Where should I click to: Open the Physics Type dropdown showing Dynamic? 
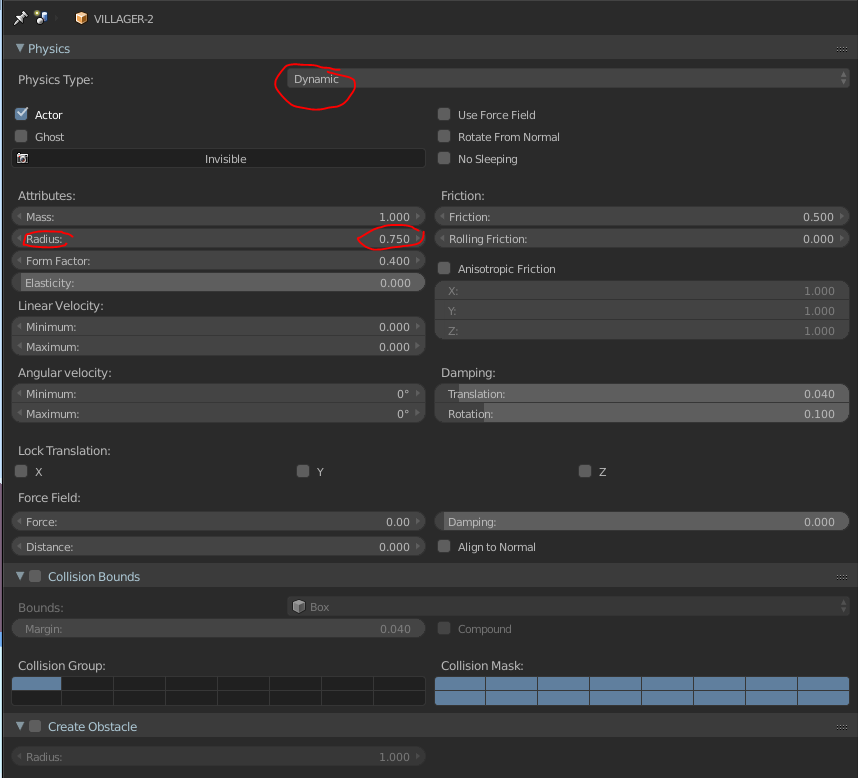coord(568,79)
